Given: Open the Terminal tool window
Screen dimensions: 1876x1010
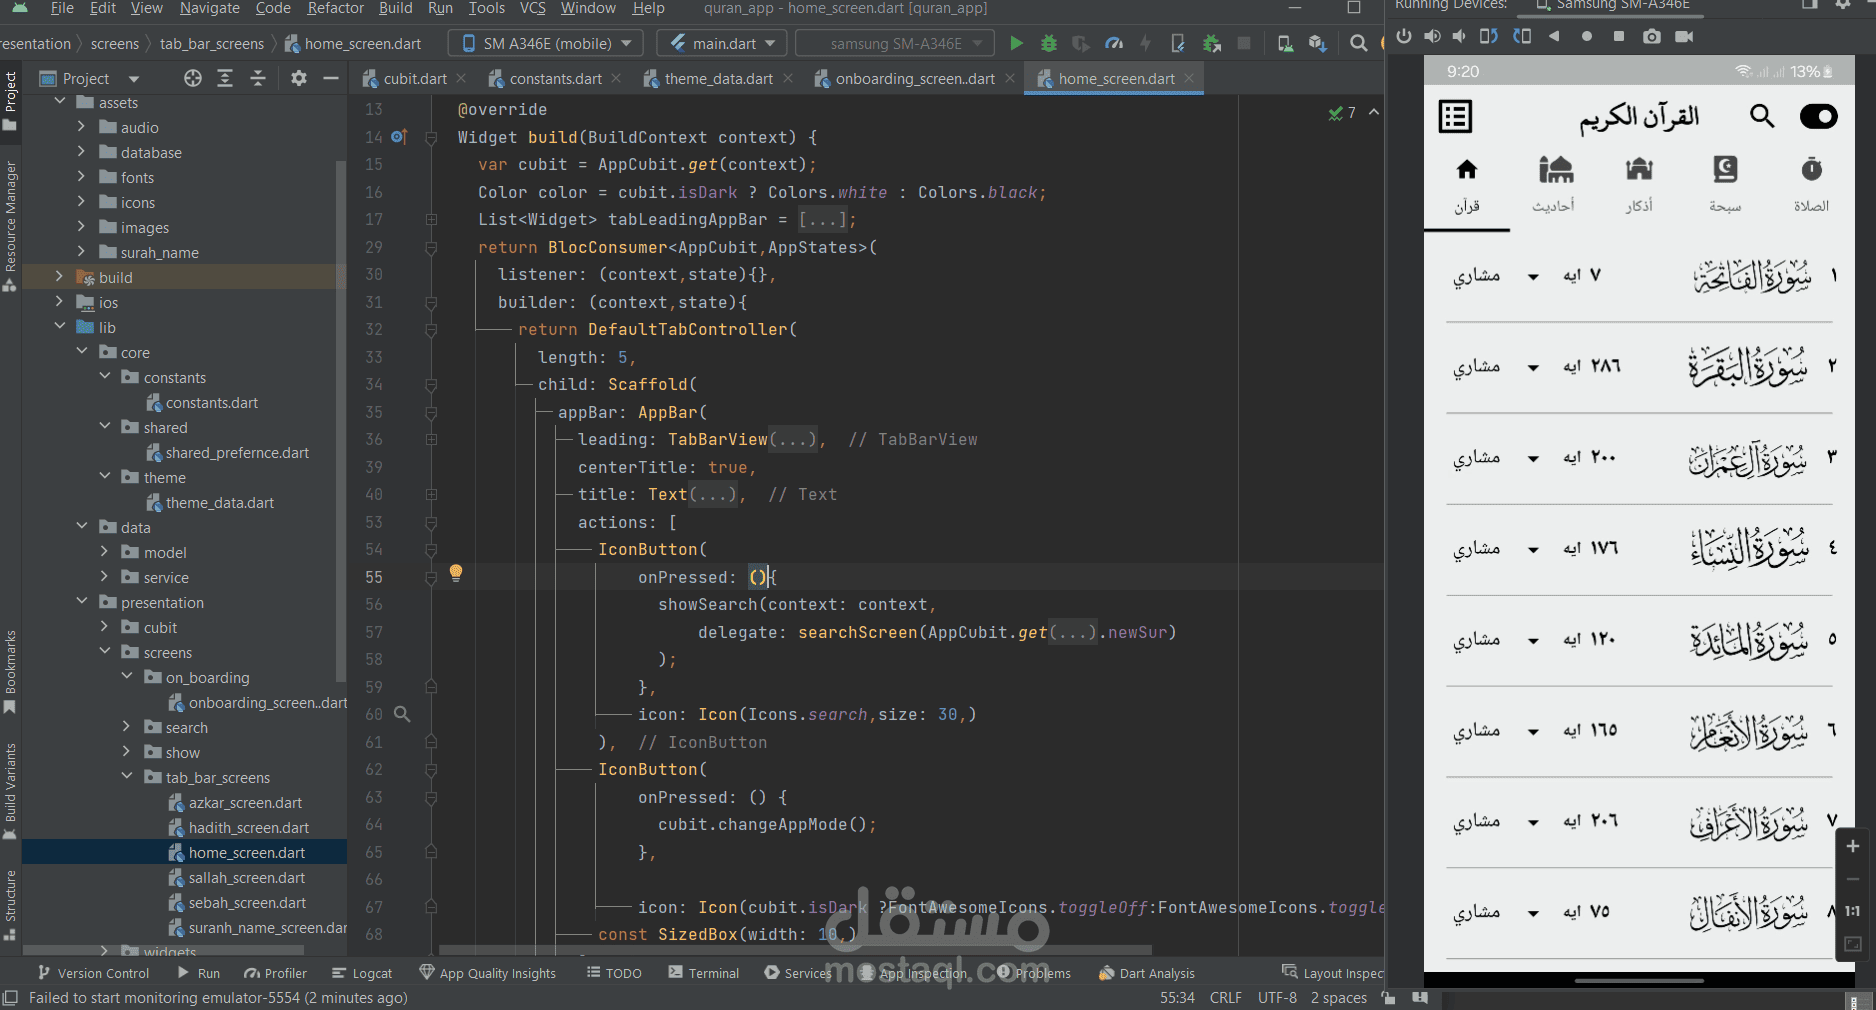Looking at the screenshot, I should [x=704, y=973].
